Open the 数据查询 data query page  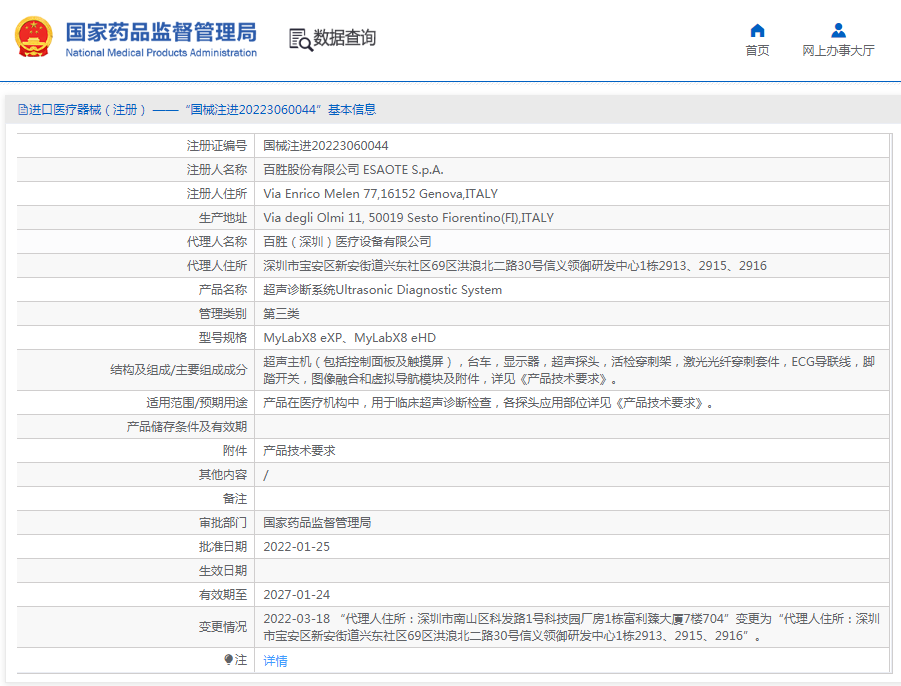pyautogui.click(x=345, y=38)
